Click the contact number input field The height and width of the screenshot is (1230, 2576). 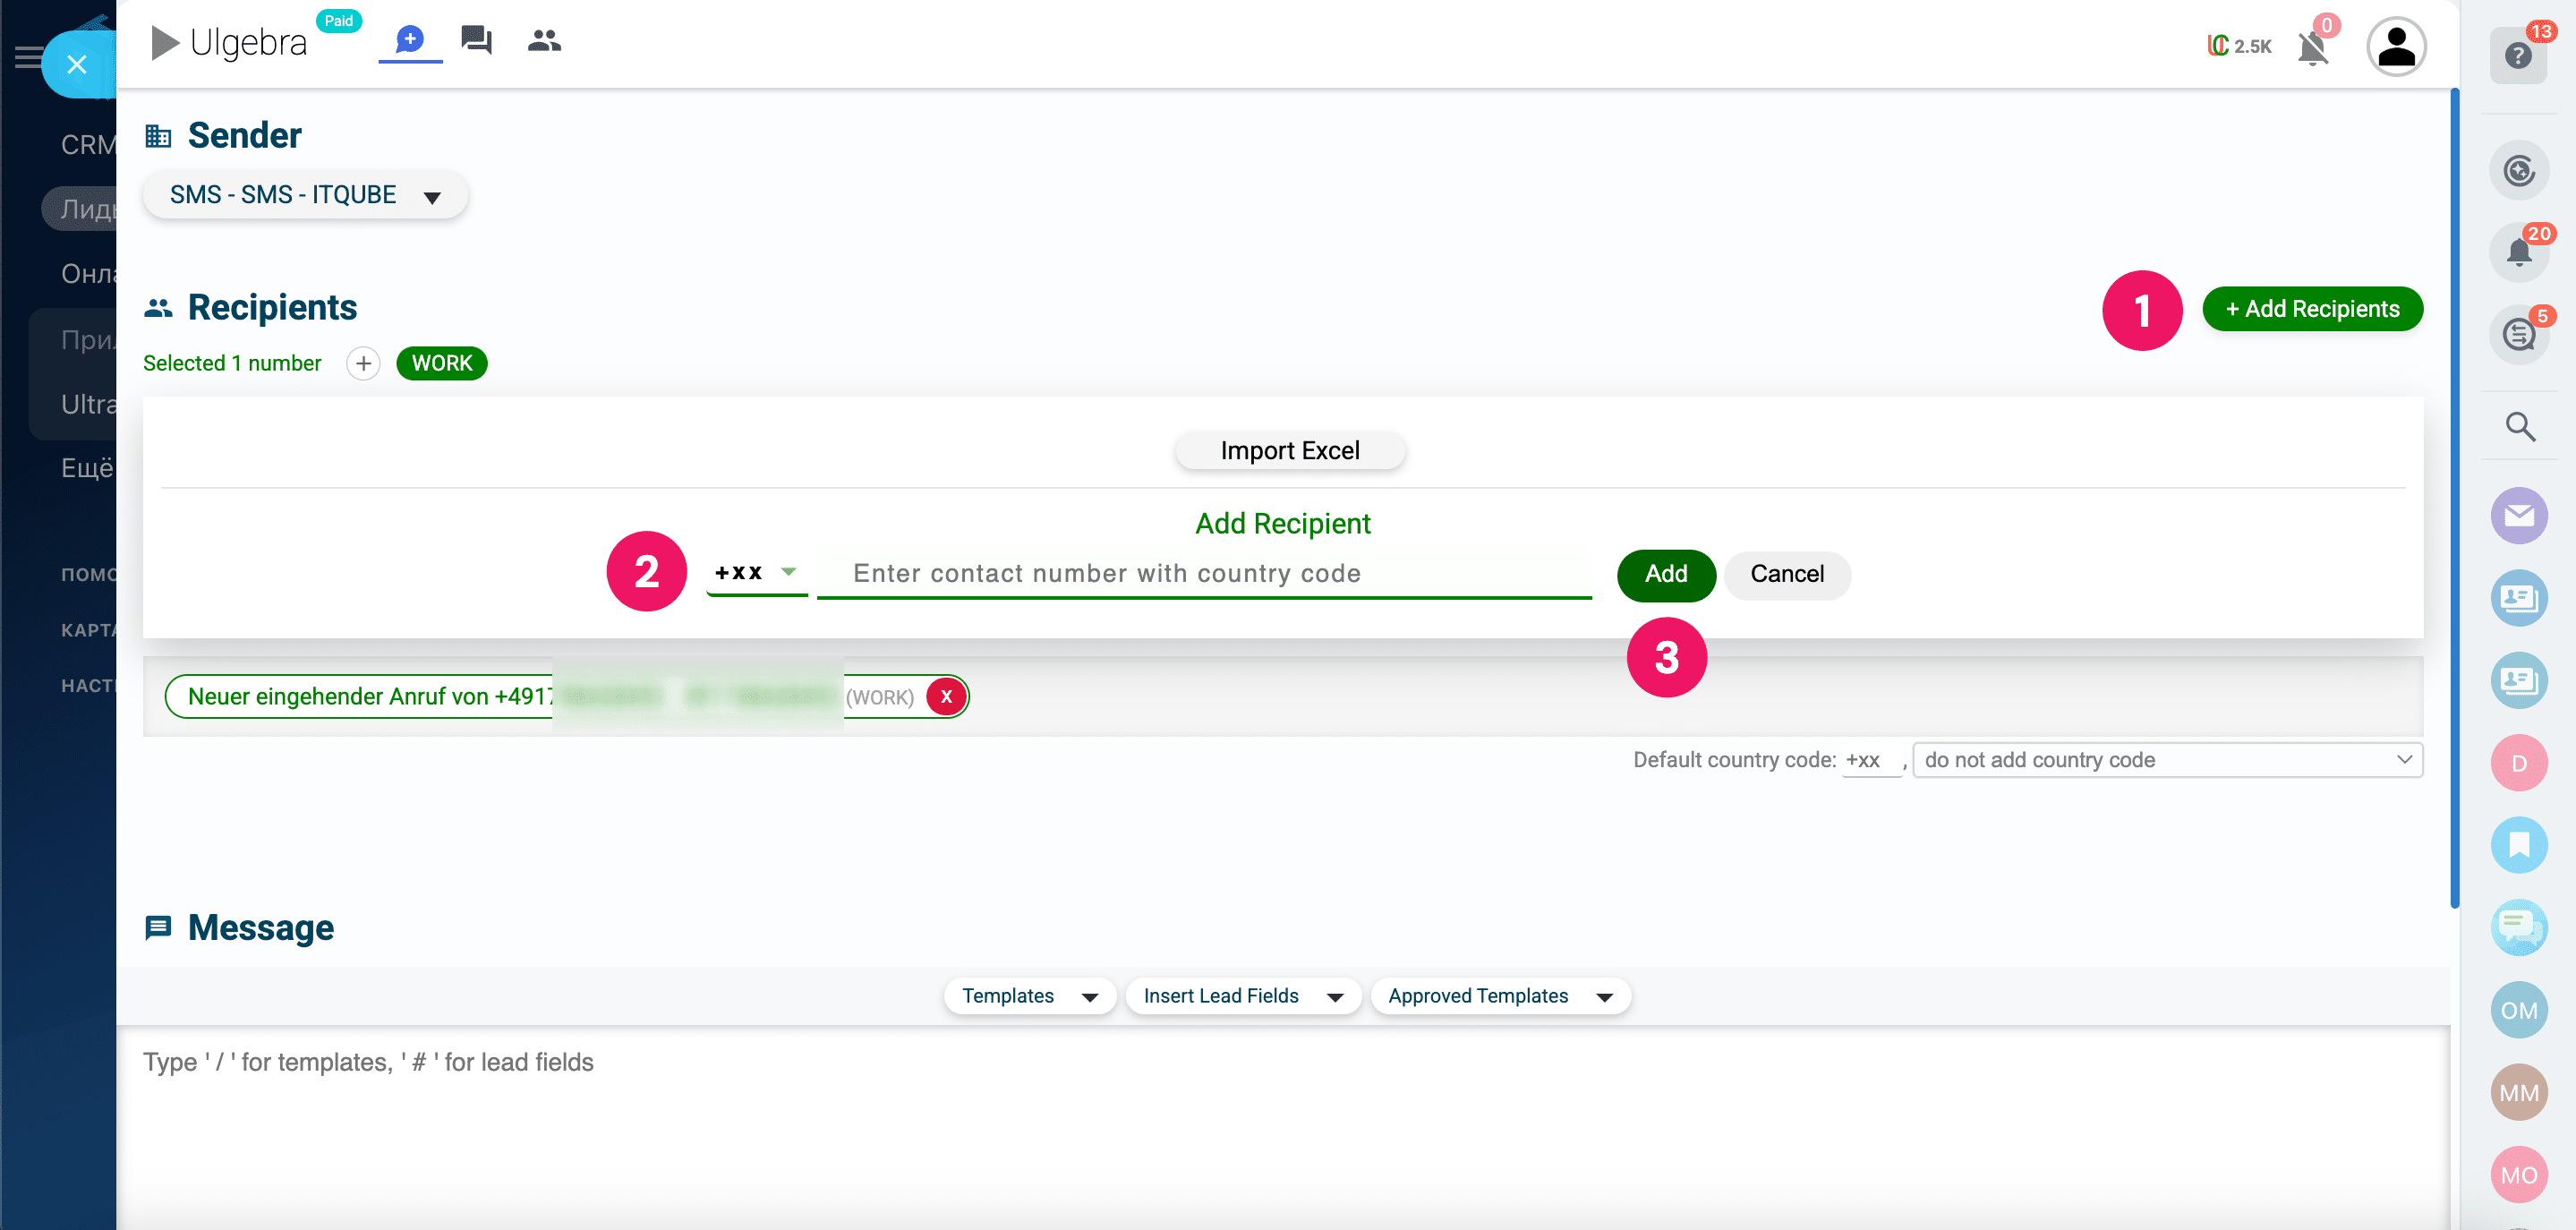click(1204, 574)
